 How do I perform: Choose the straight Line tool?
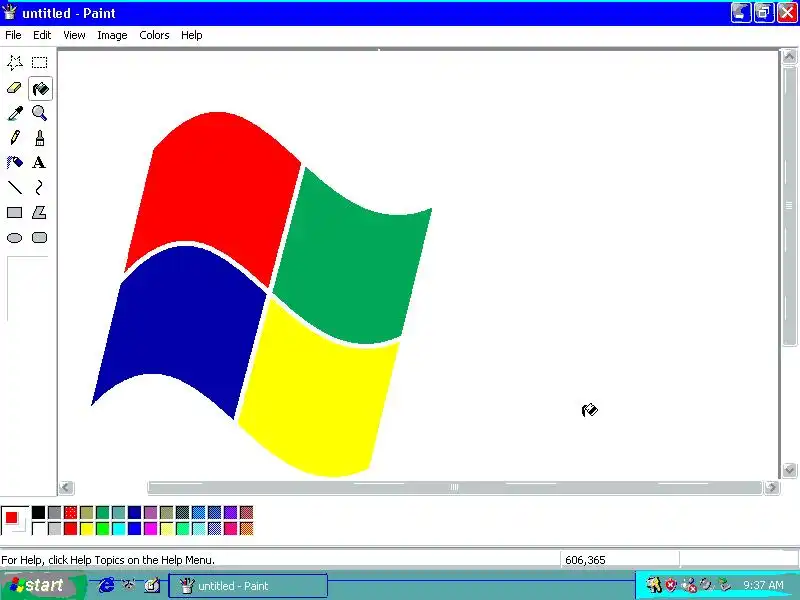pyautogui.click(x=15, y=188)
